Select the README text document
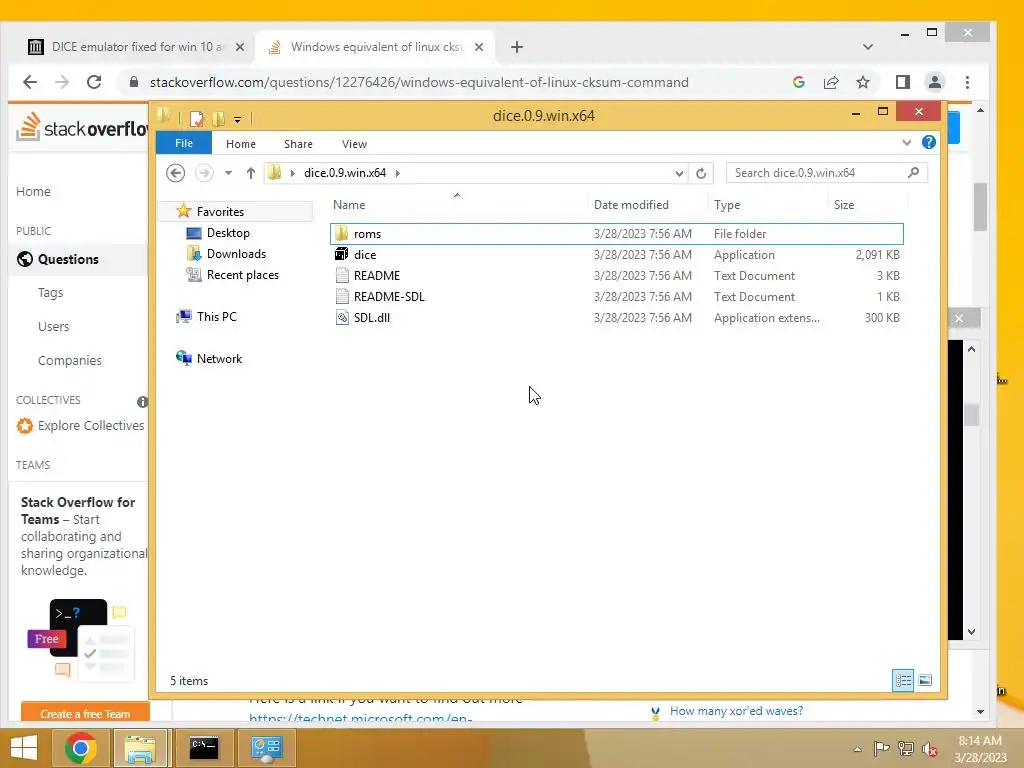Viewport: 1024px width, 768px height. (616, 276)
